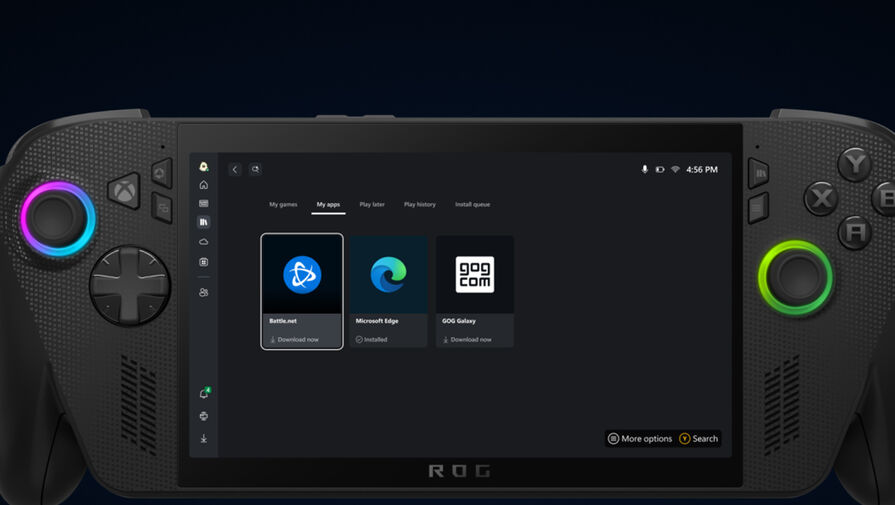The height and width of the screenshot is (505, 895).
Task: Select the highlighted Library sidebar icon
Action: point(204,222)
